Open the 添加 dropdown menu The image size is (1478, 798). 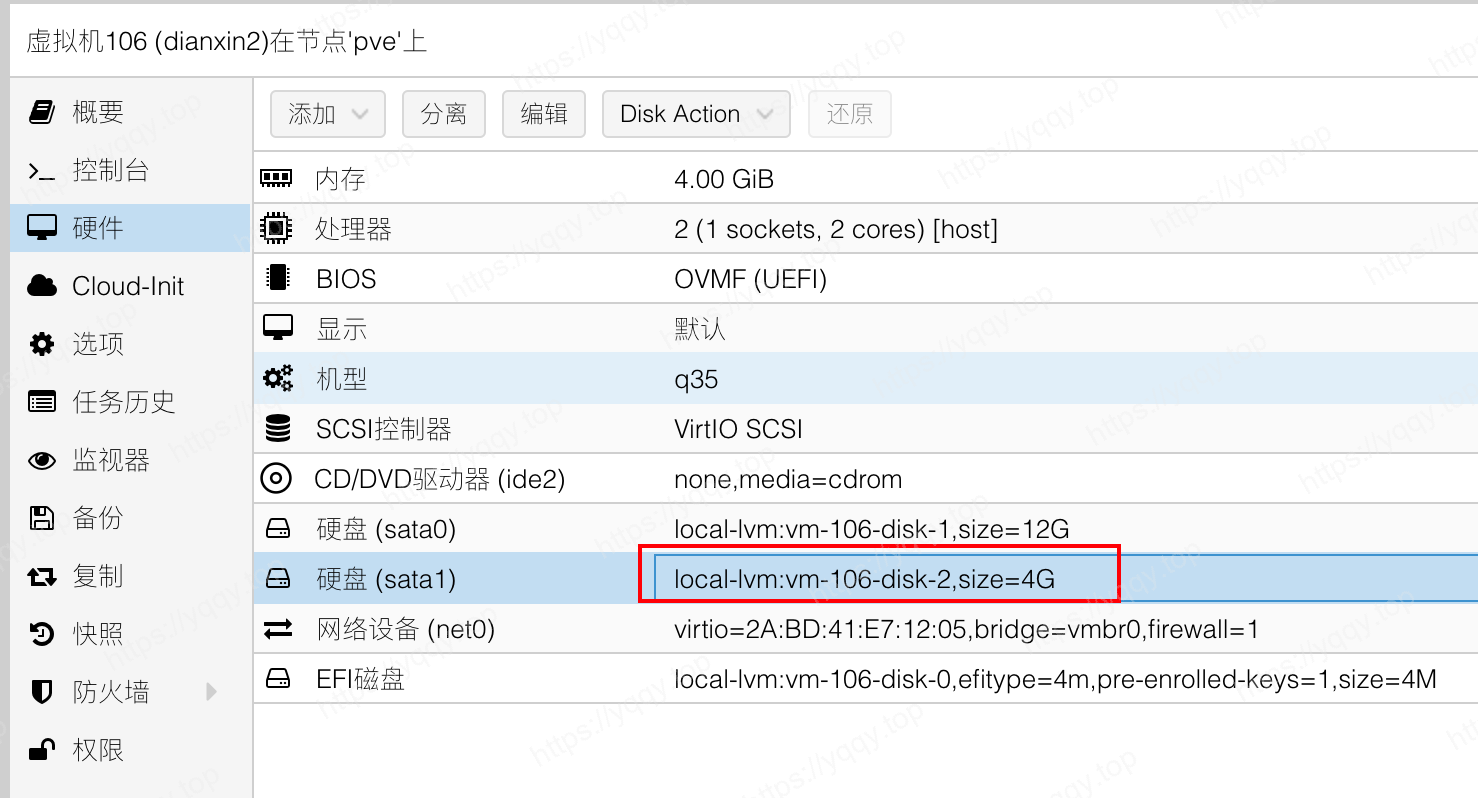coord(327,114)
